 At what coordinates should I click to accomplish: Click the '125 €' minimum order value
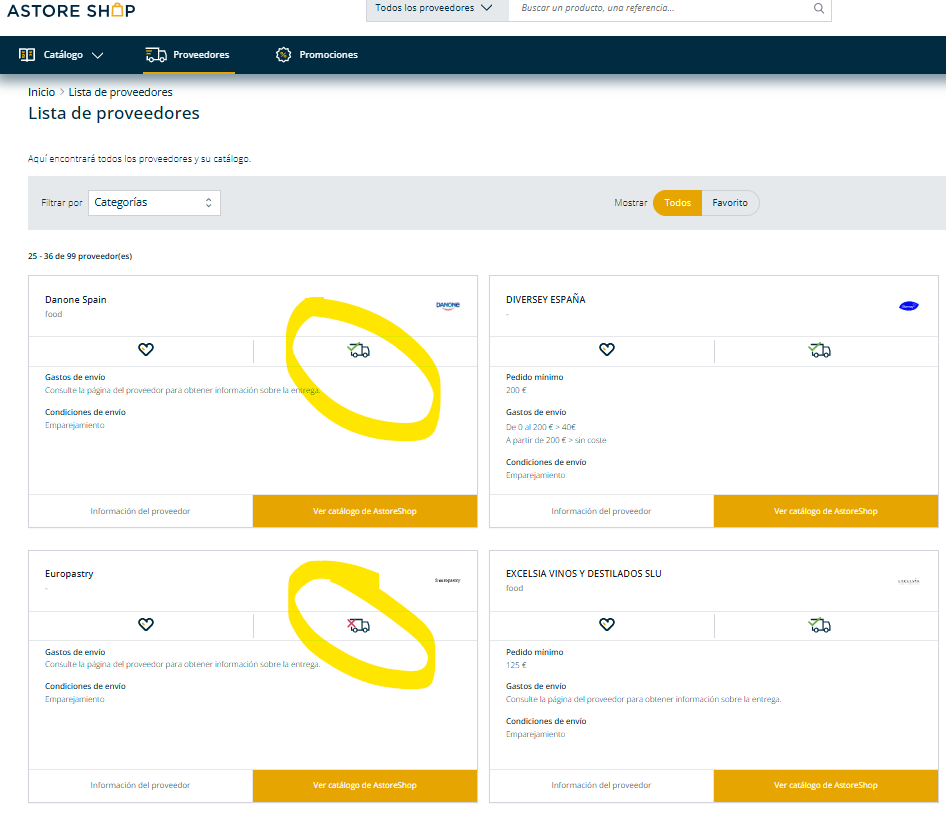(516, 666)
